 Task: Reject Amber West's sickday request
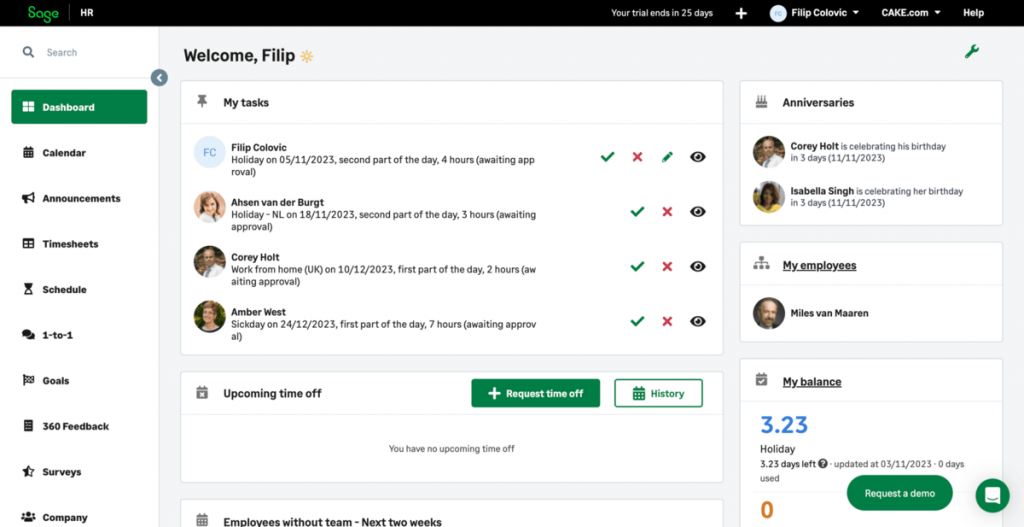point(667,321)
